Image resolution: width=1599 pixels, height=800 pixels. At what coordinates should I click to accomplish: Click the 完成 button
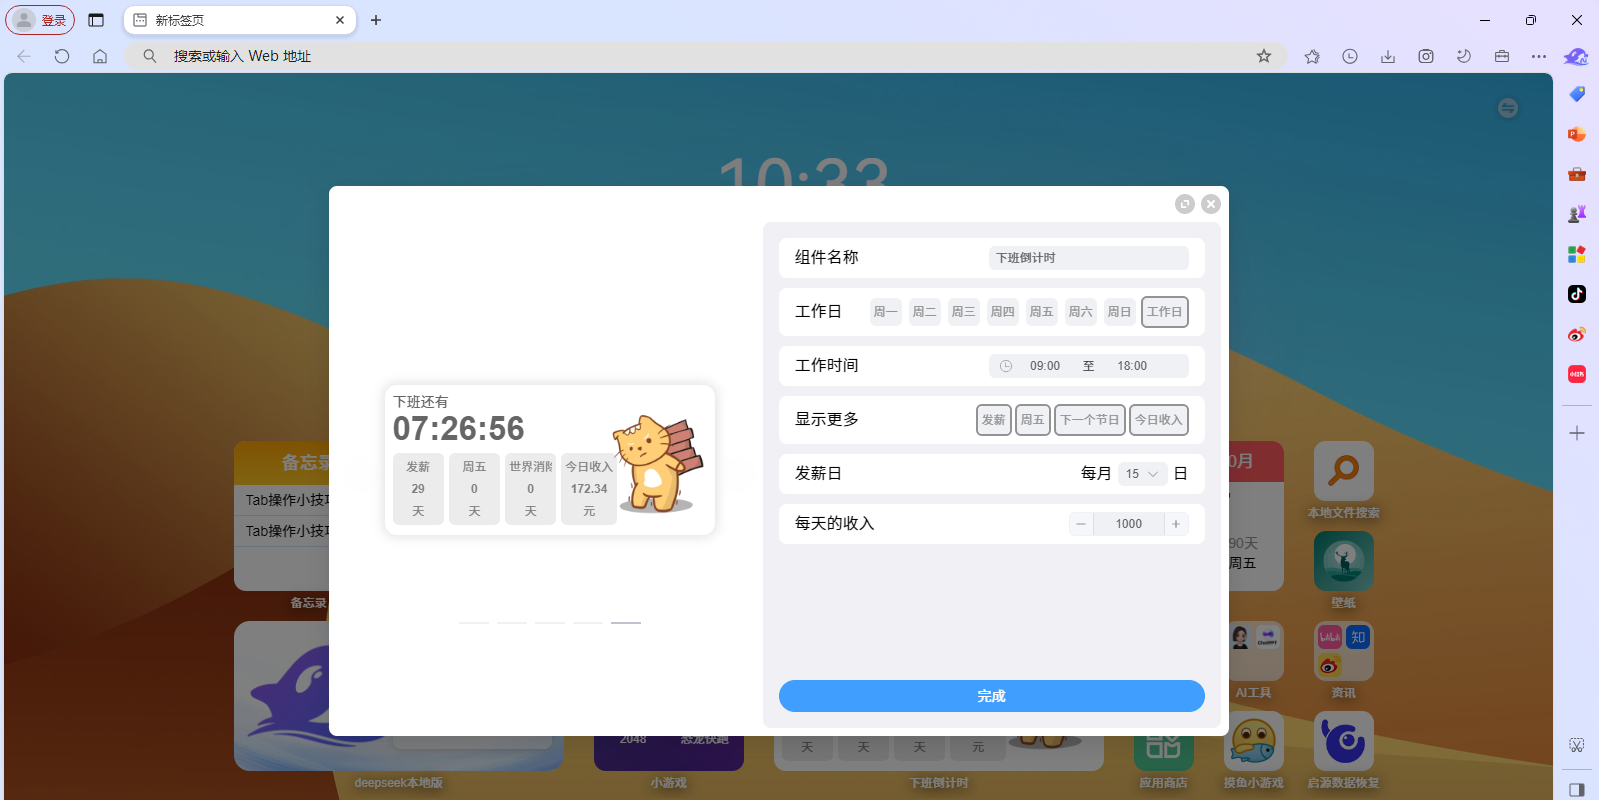coord(991,696)
